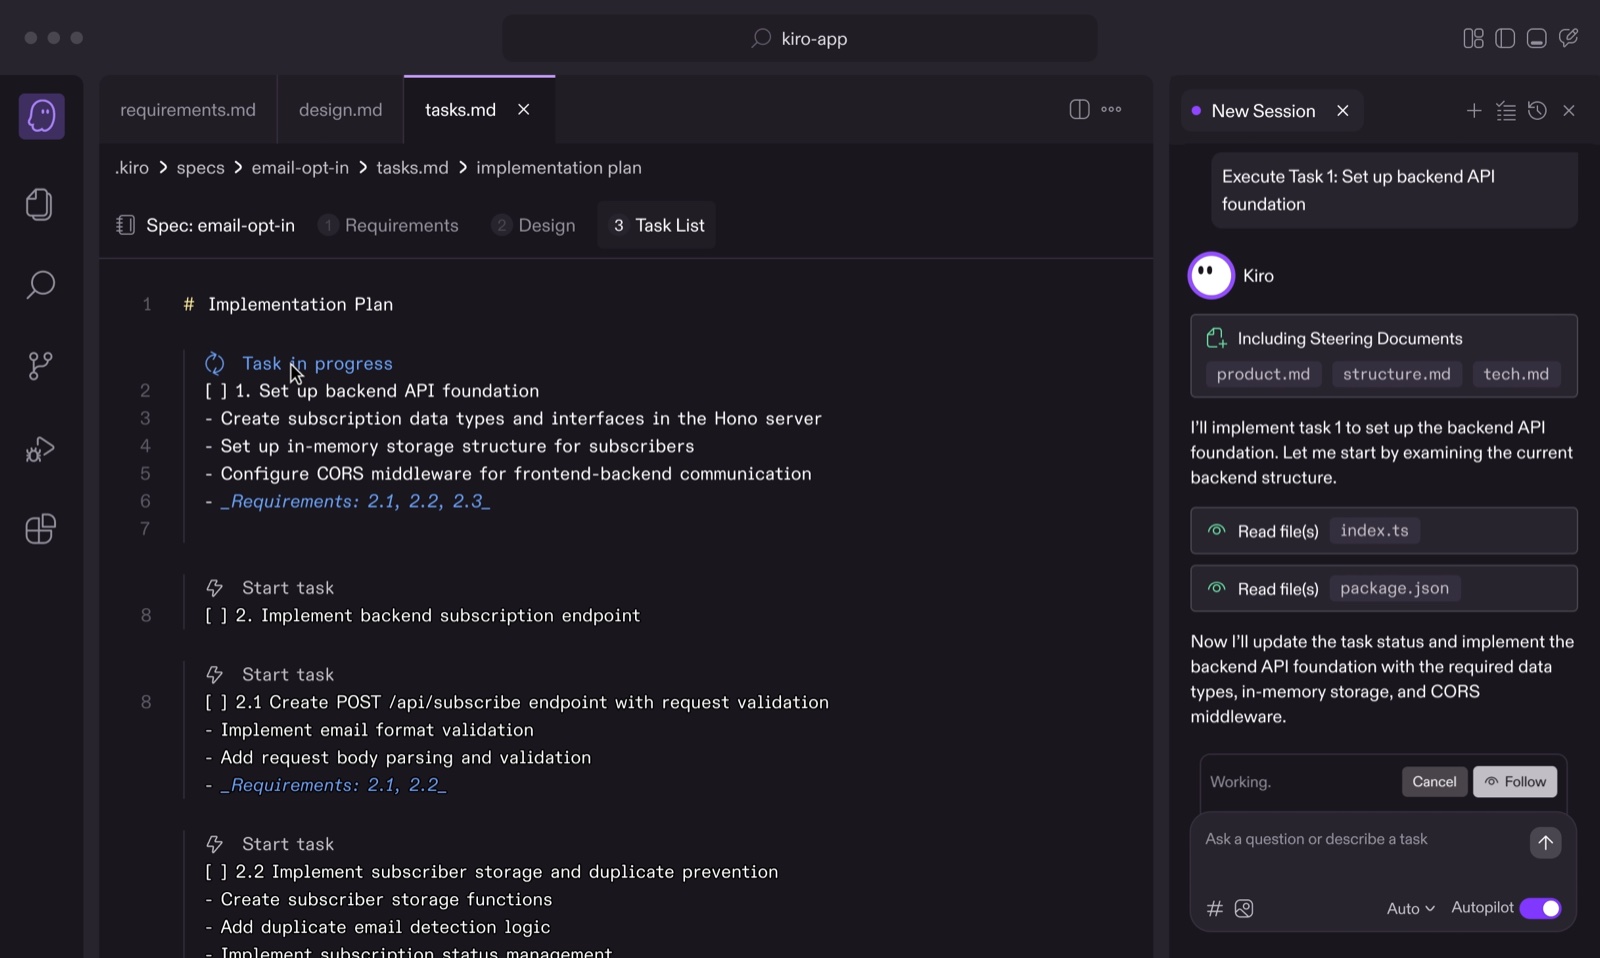Viewport: 1600px width, 958px height.
Task: Click the Follow button
Action: coord(1515,781)
